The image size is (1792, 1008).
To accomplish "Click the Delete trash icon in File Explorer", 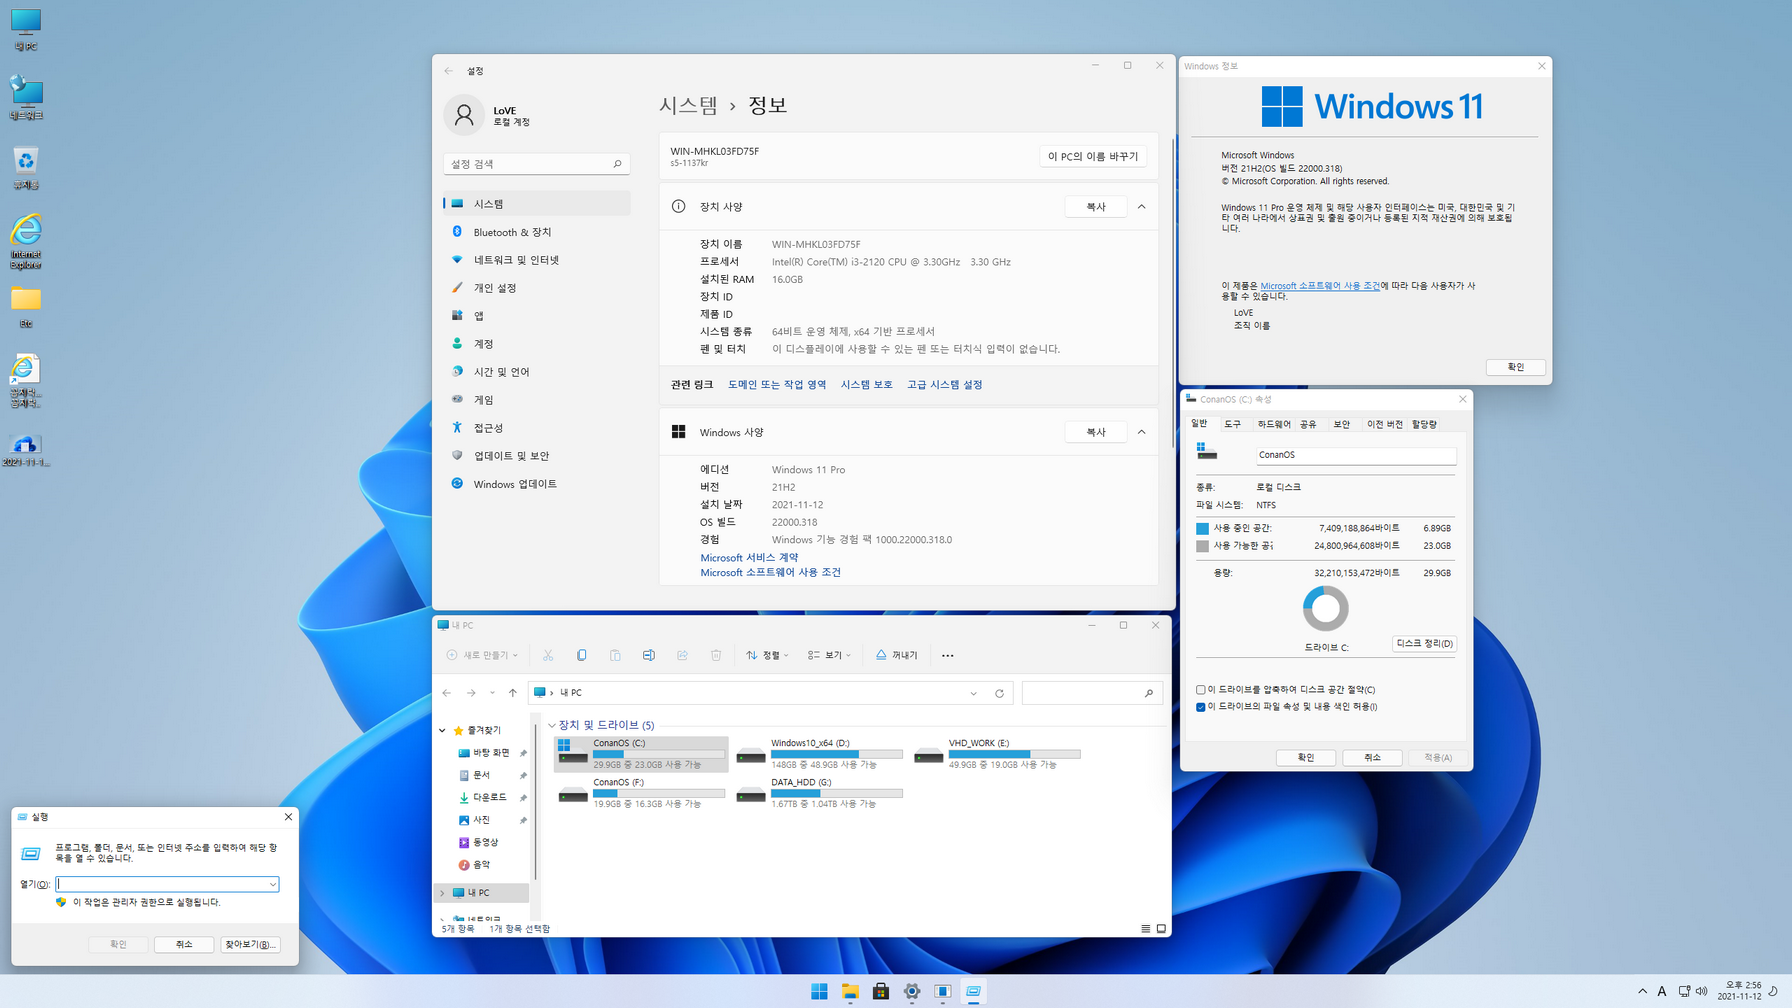I will [716, 655].
